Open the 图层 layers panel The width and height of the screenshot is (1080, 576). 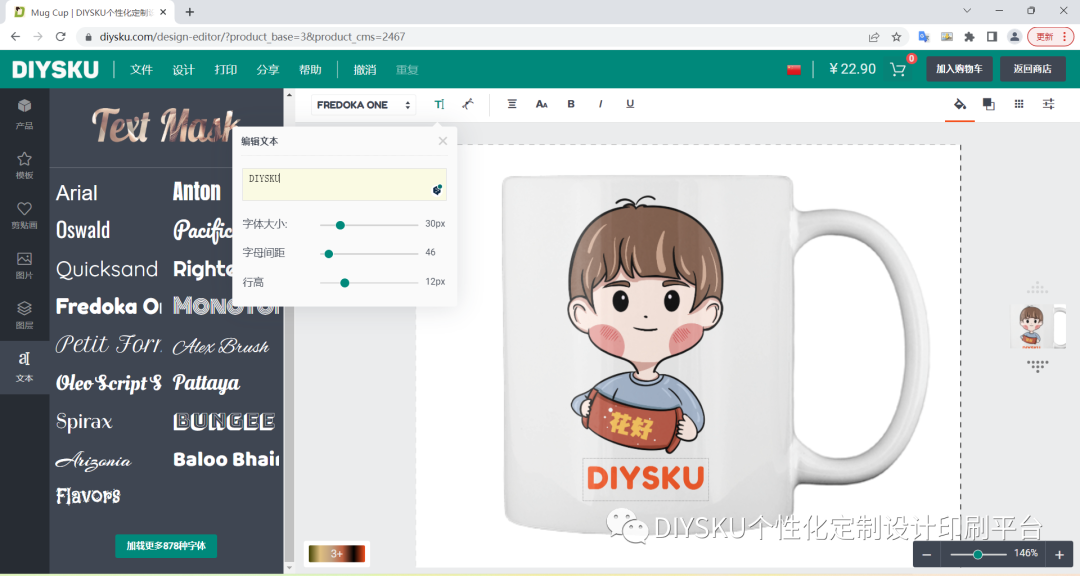[24, 315]
